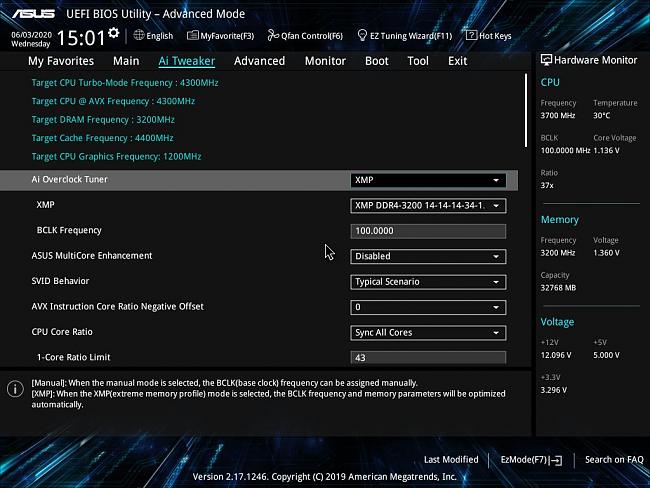Expand the XMP profile DDR4-3200 dropdown
Screen dimensions: 650x488
[x=428, y=206]
